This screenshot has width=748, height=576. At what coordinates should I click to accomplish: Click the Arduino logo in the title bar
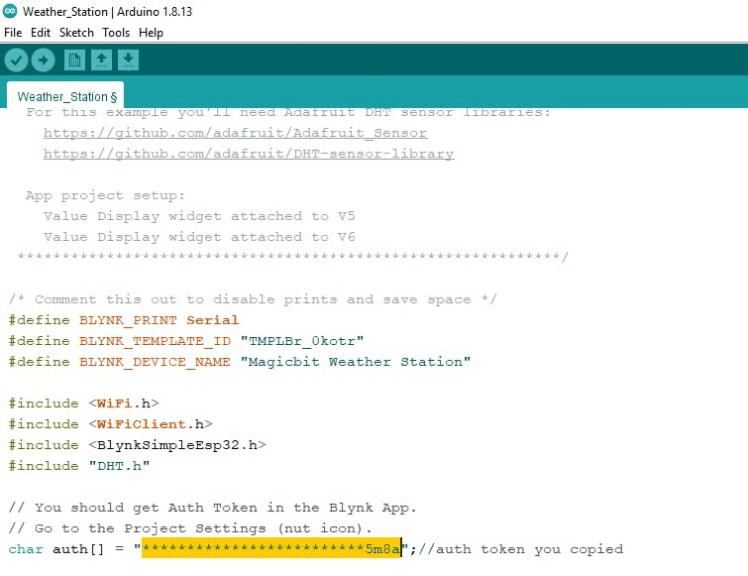tap(10, 11)
